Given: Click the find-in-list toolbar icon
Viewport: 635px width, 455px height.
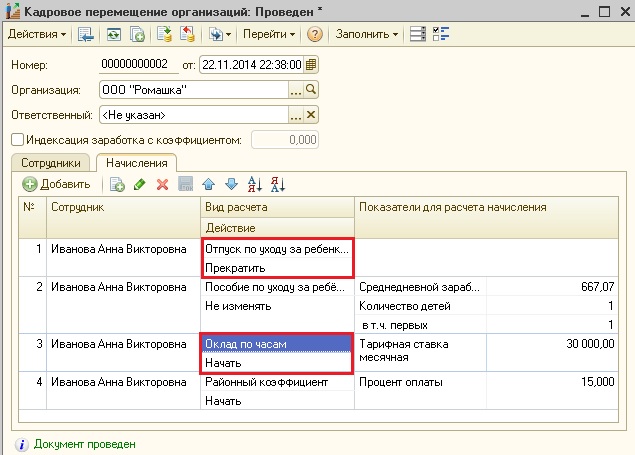Looking at the screenshot, I should point(85,34).
